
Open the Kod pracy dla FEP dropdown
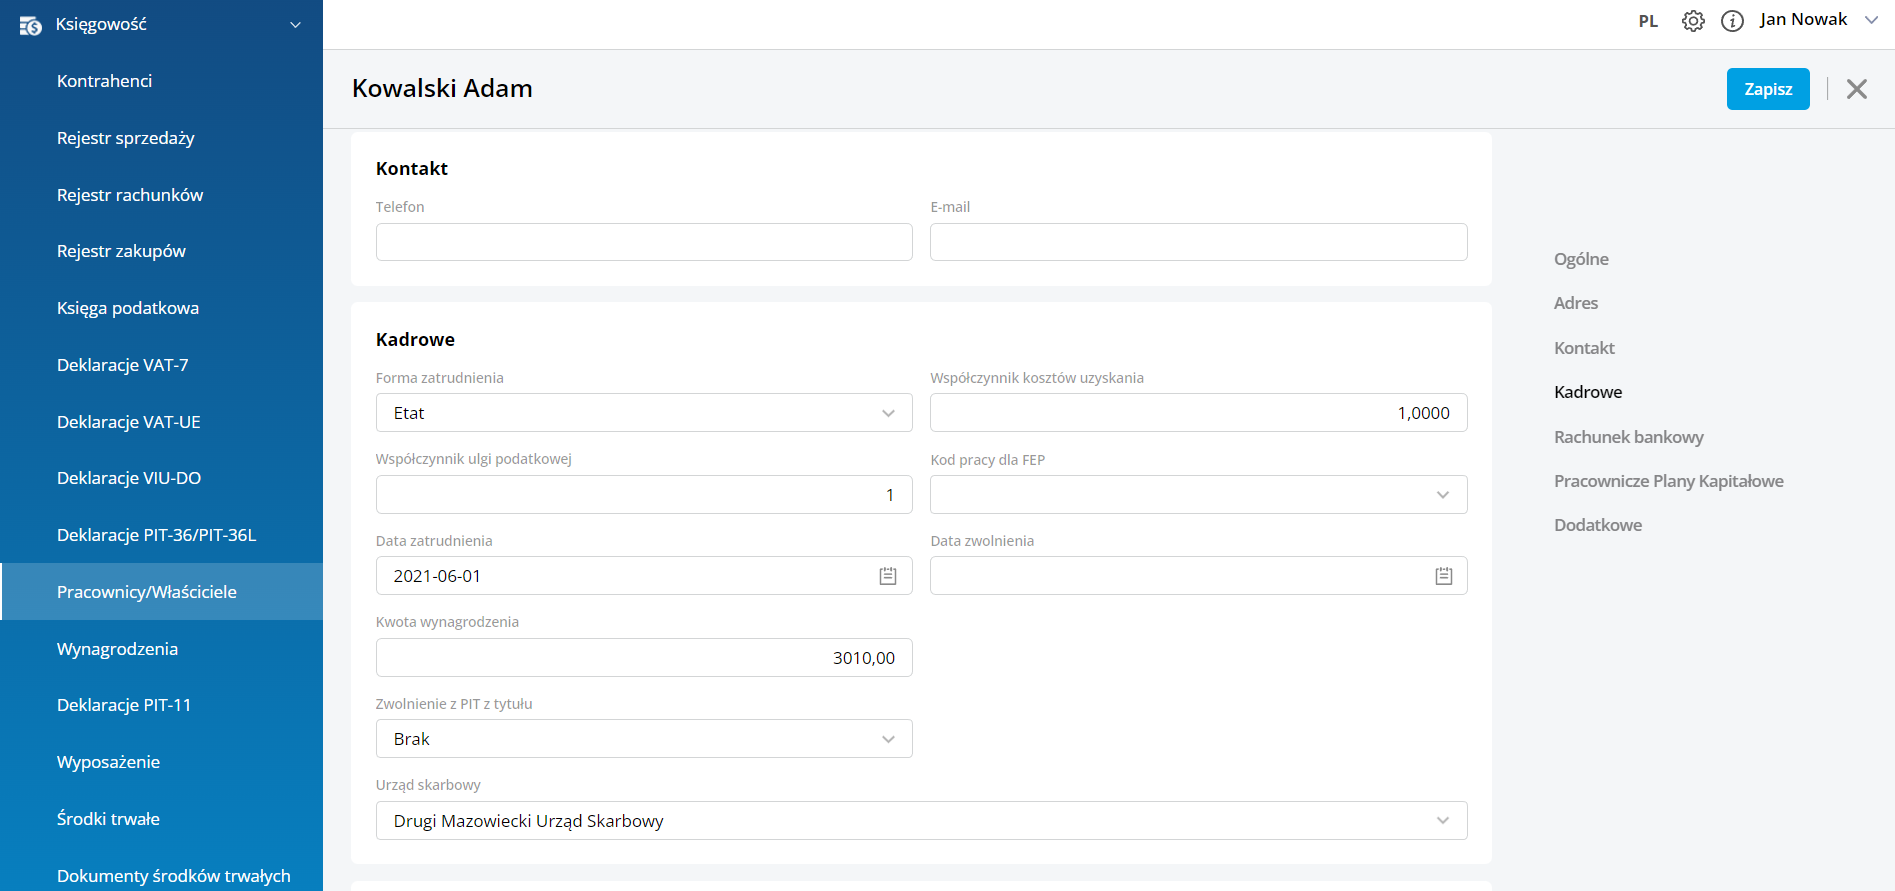point(1442,495)
